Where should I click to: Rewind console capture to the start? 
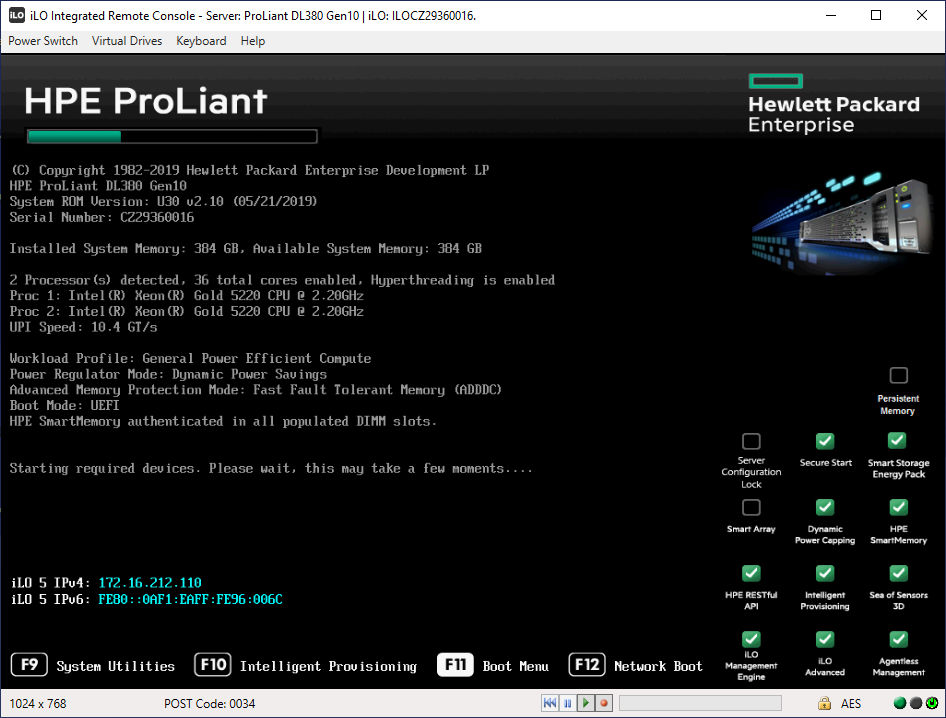tap(550, 703)
